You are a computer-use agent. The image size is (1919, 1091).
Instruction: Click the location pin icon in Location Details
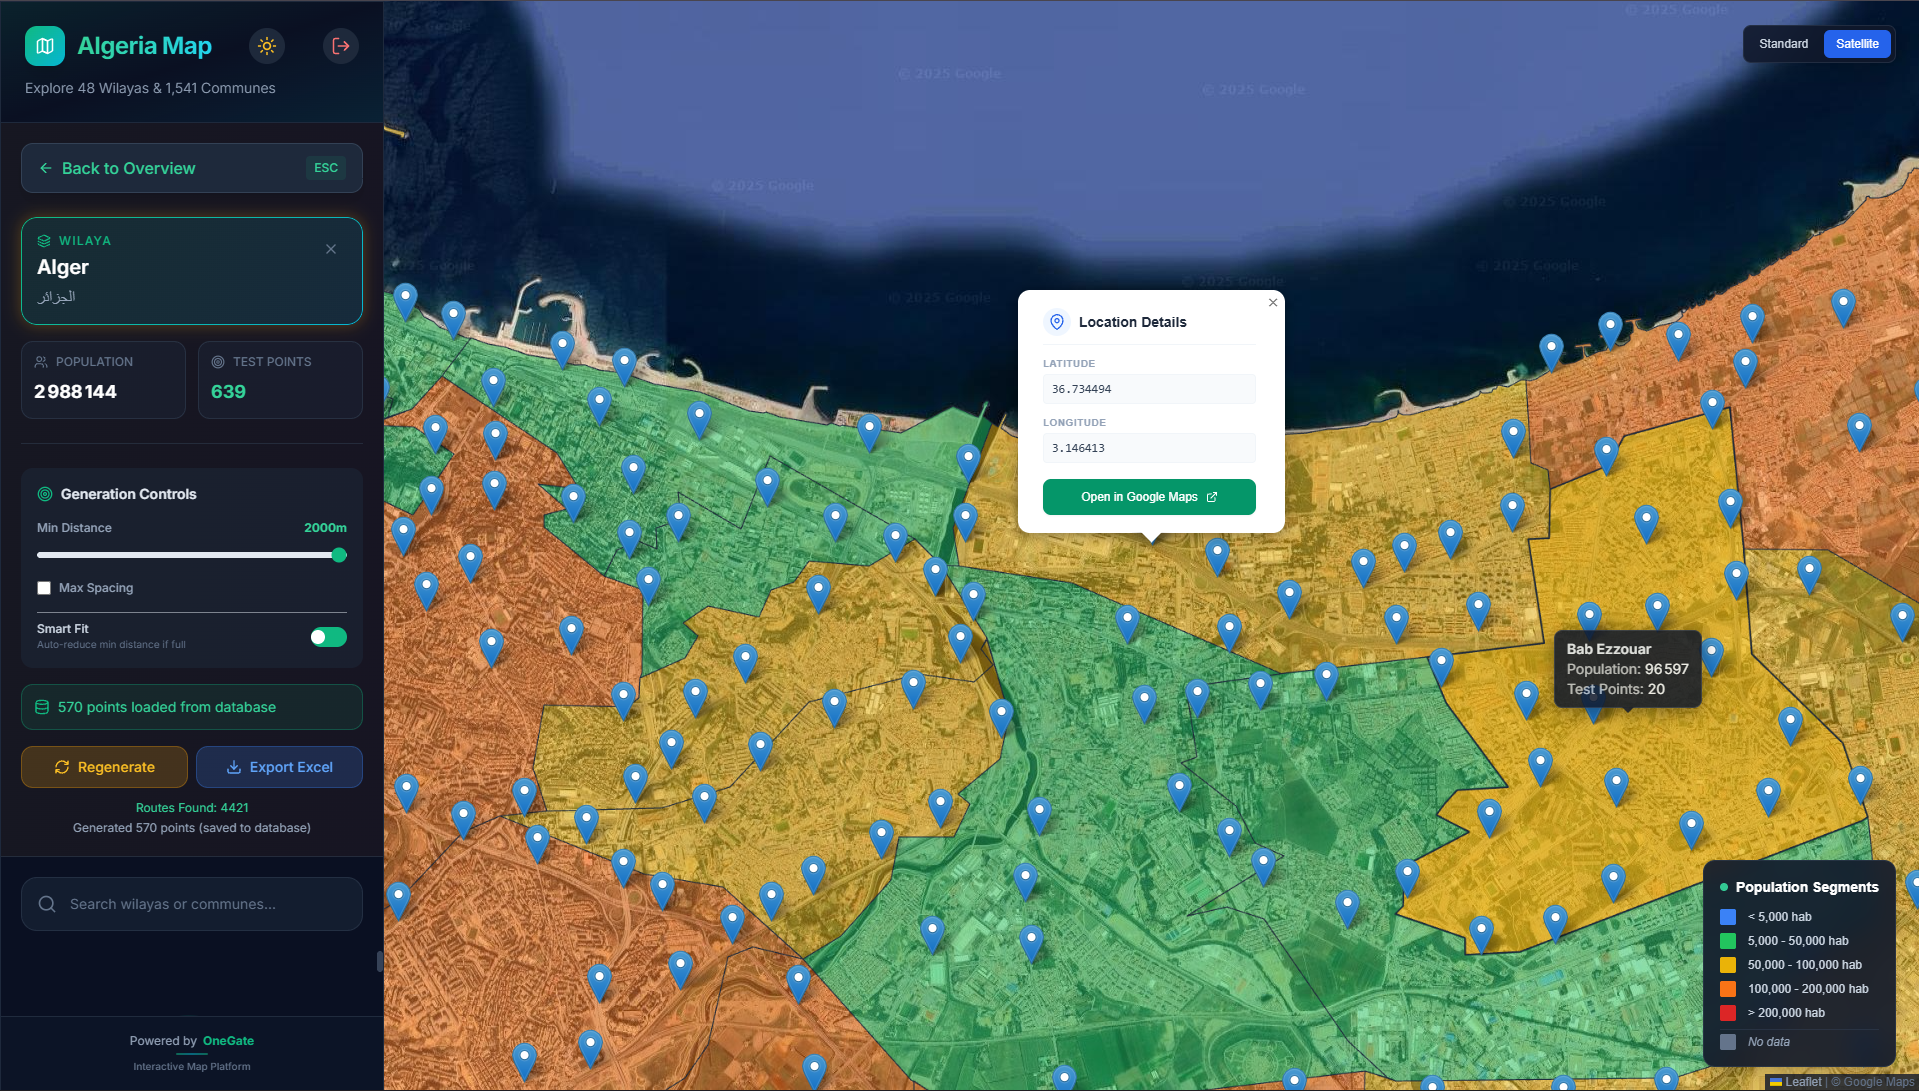pos(1057,322)
